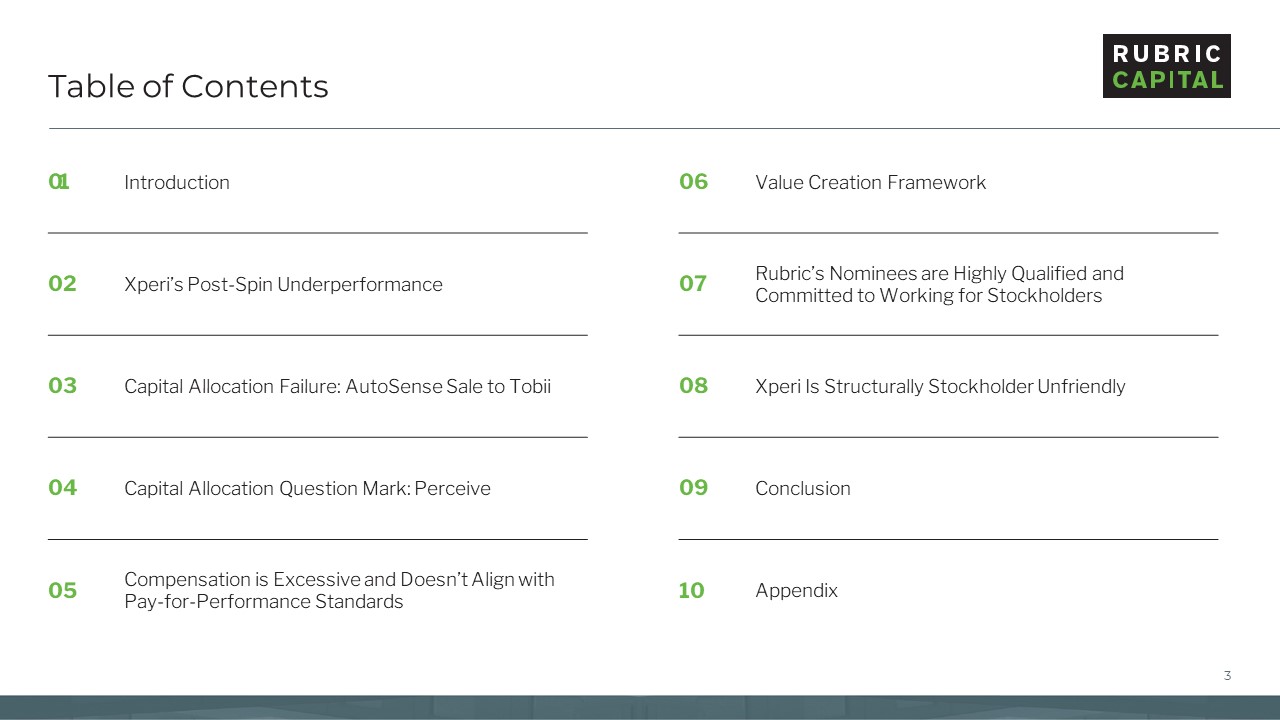
Task: Click section number 05 in green
Action: coord(62,591)
